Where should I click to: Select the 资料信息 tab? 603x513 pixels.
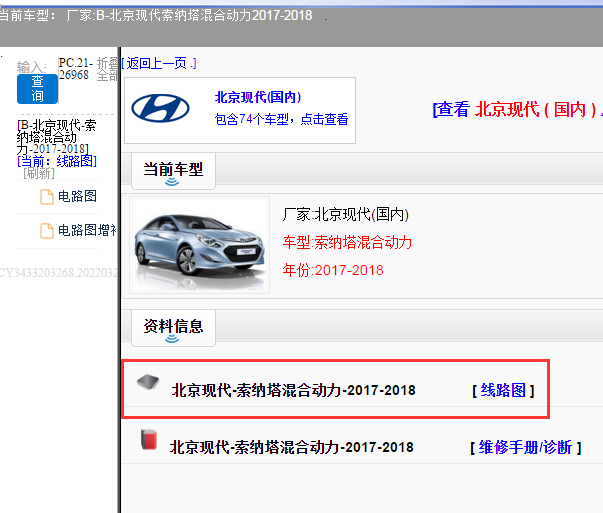coord(173,328)
